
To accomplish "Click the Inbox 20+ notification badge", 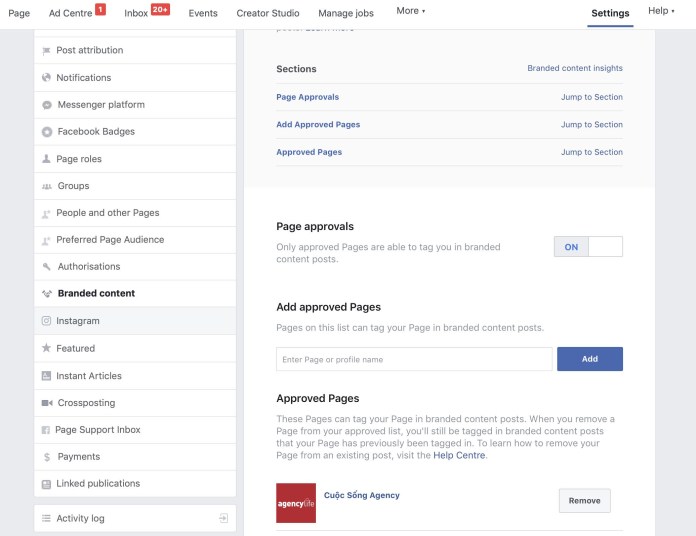I will click(x=160, y=9).
